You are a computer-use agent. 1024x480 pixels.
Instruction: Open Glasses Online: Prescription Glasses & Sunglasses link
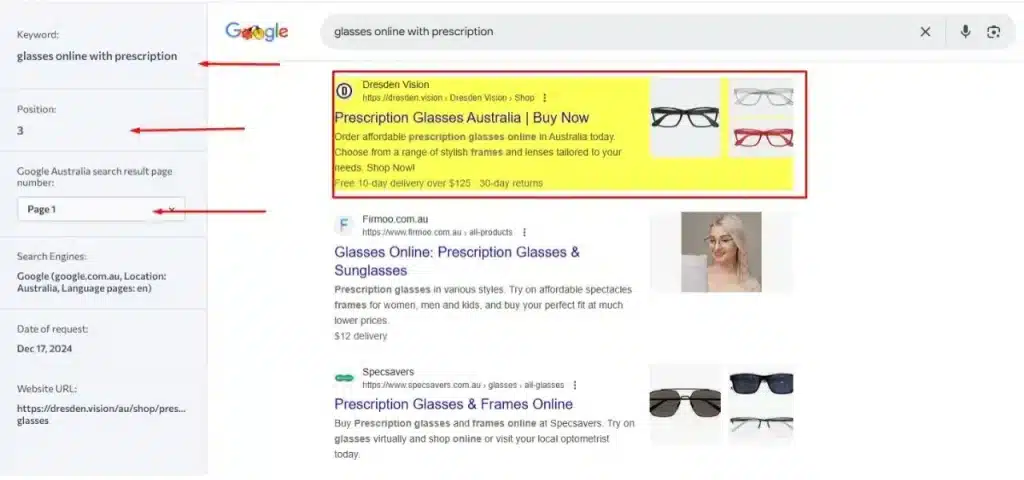pyautogui.click(x=457, y=261)
